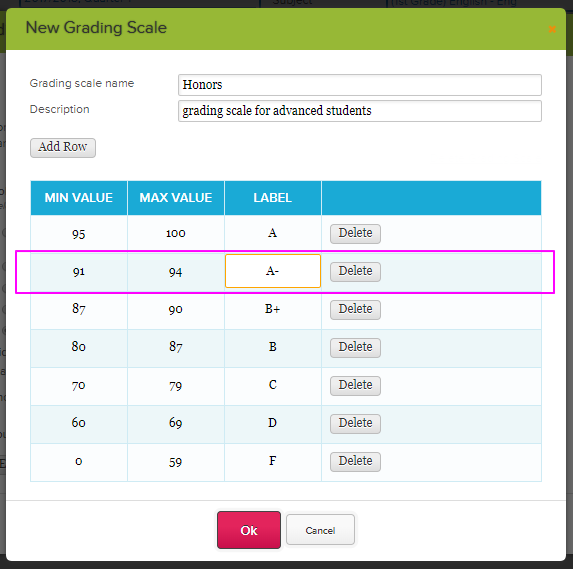Click the Grading scale name field
The width and height of the screenshot is (573, 569).
point(360,85)
